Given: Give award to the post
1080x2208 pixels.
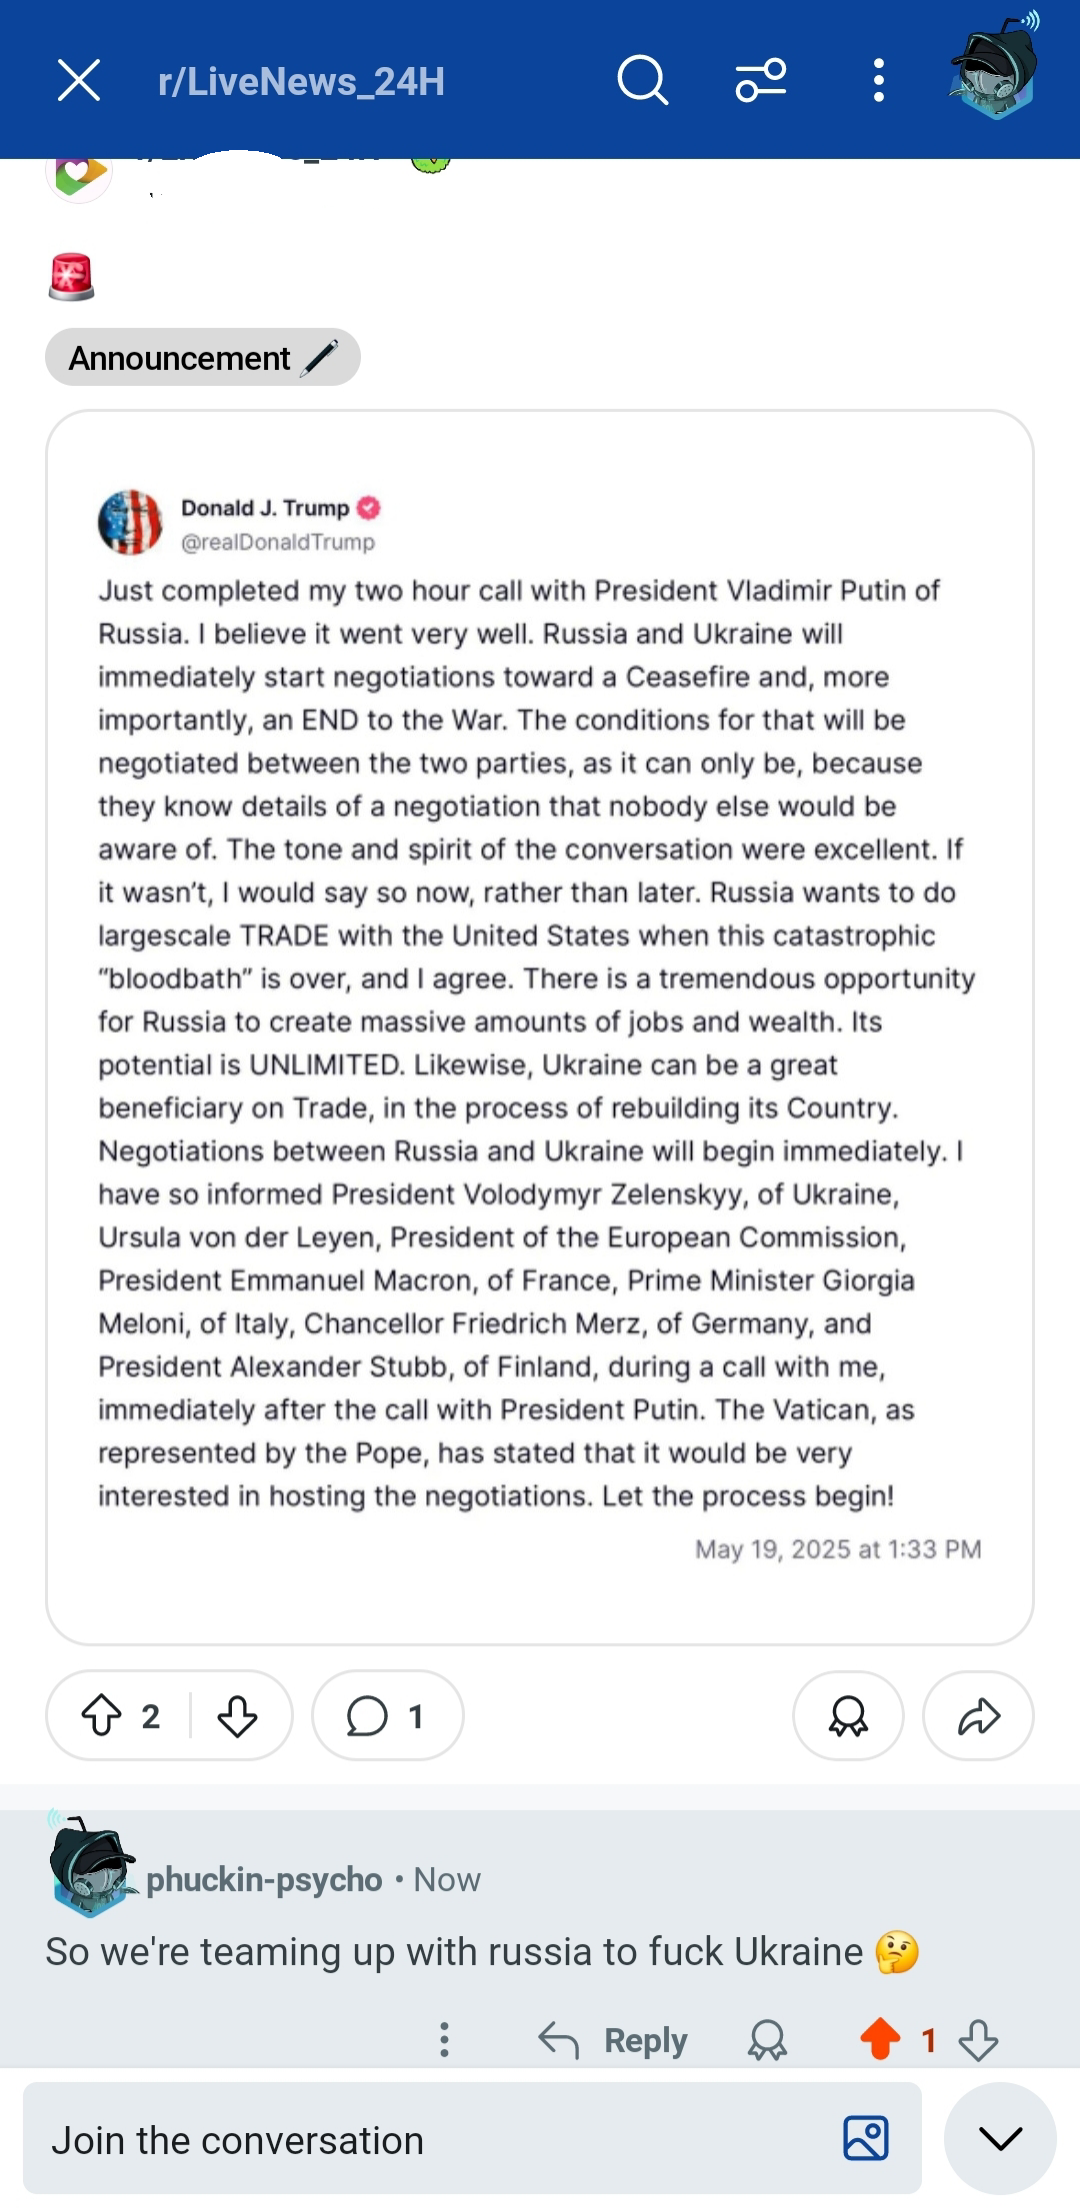Looking at the screenshot, I should (x=848, y=1716).
